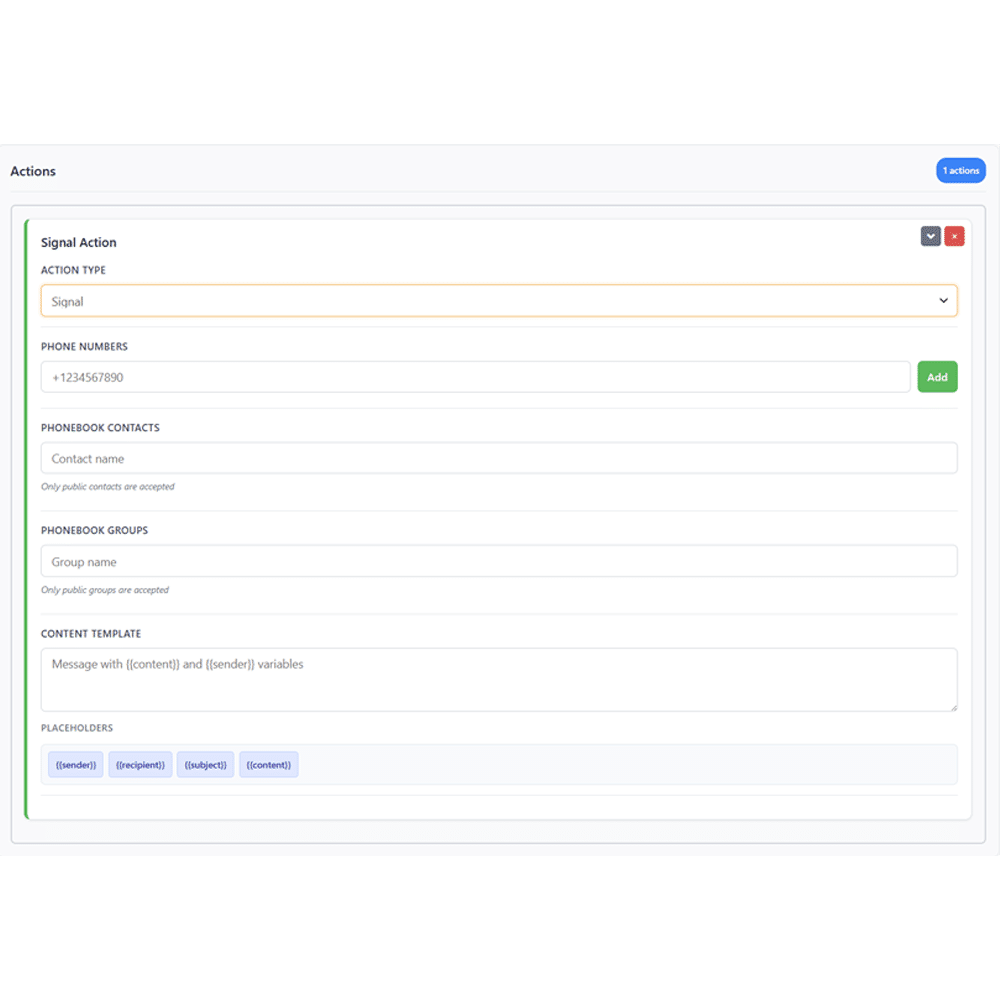Open the Action Type dropdown showing Signal
1000x1000 pixels.
point(499,300)
